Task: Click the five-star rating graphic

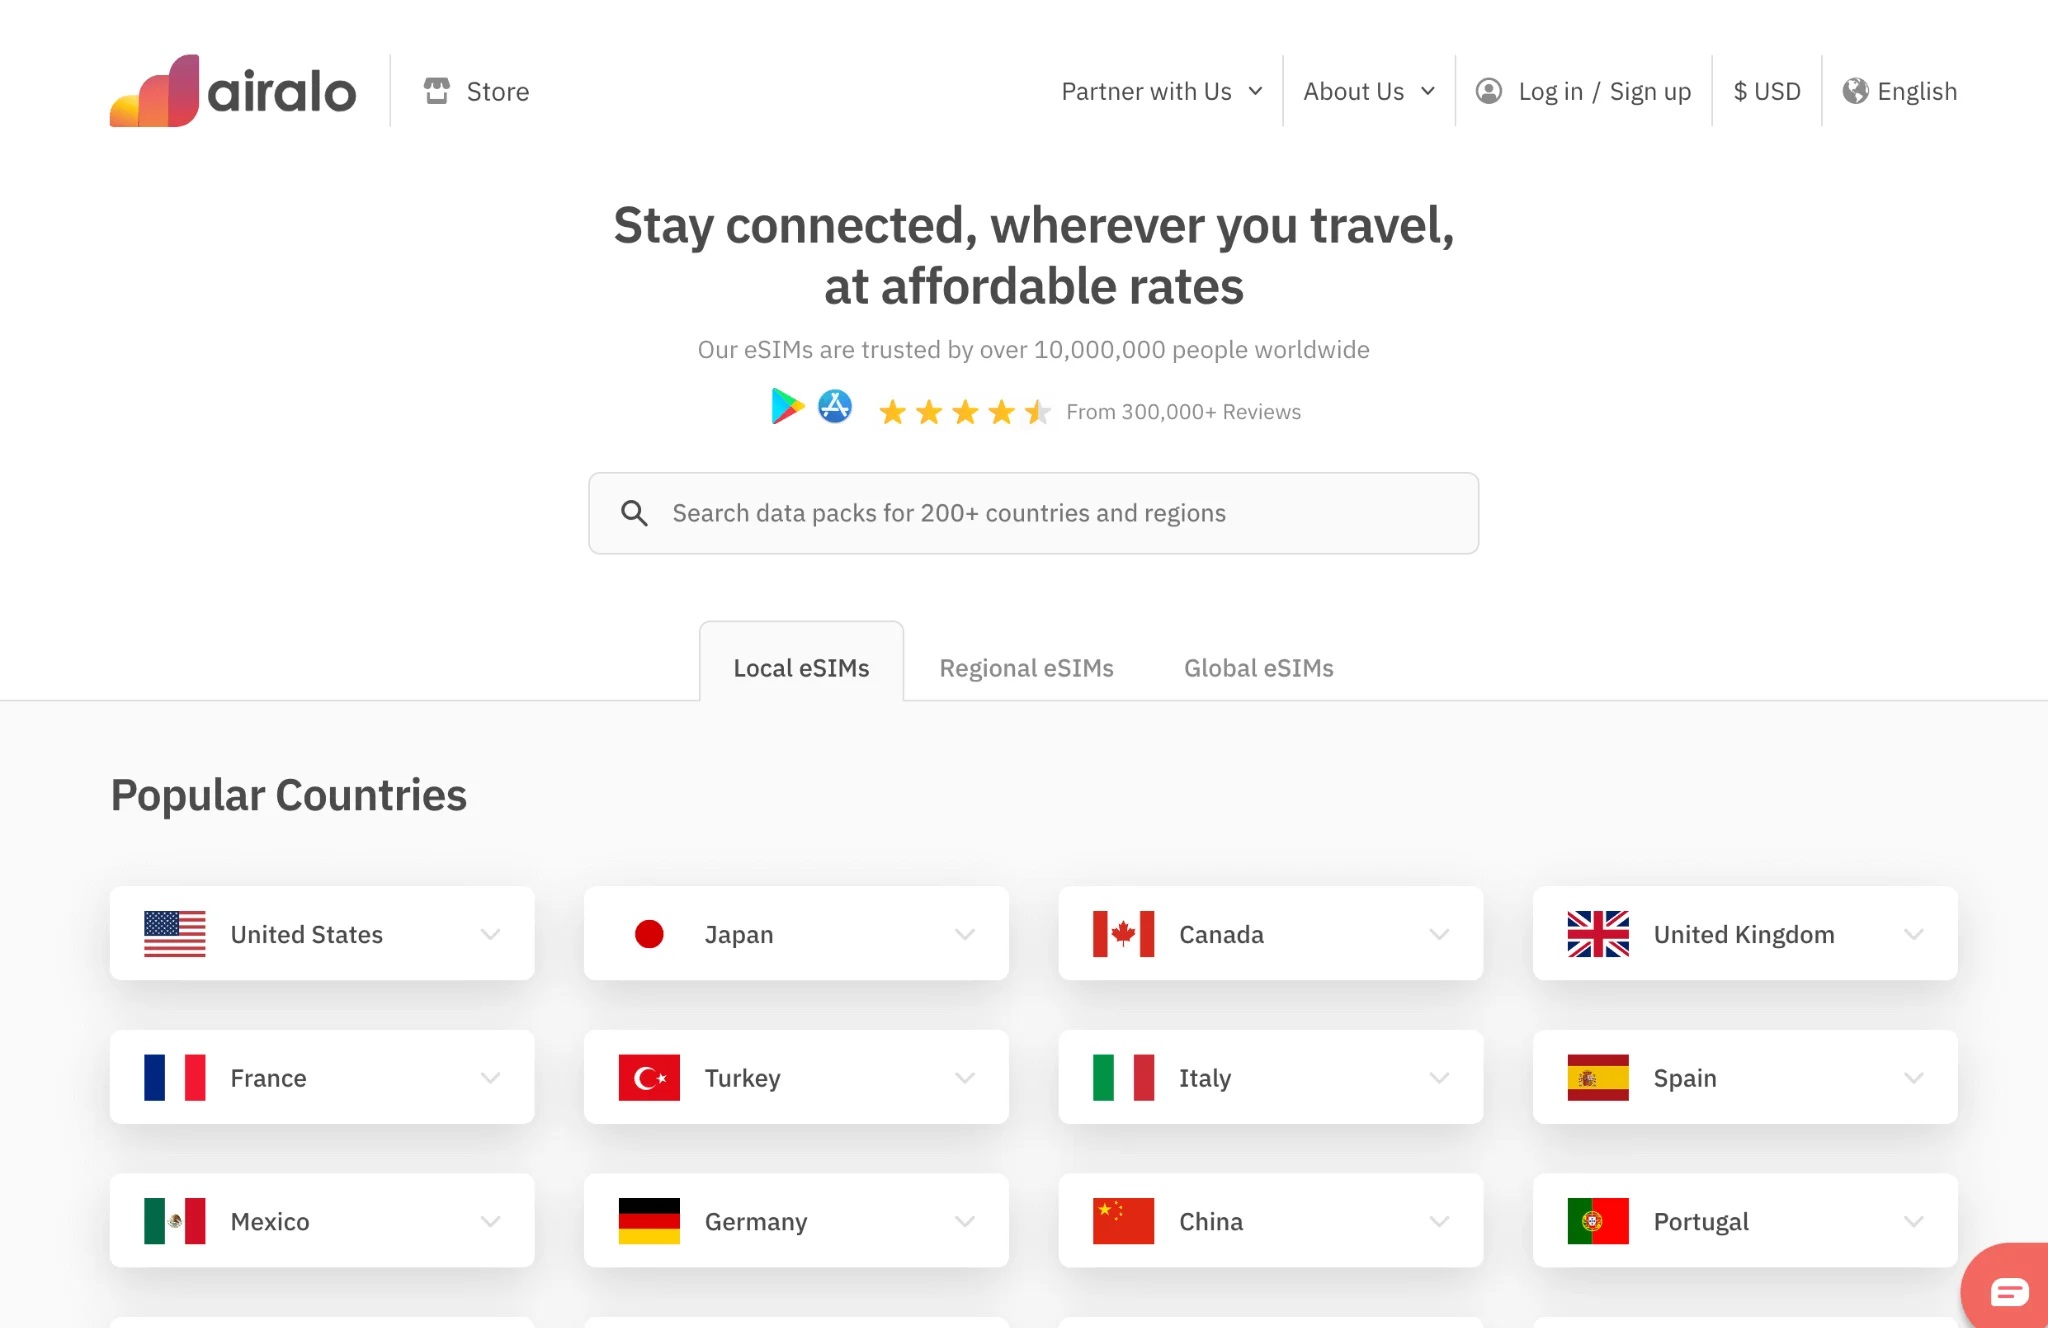Action: pos(964,412)
